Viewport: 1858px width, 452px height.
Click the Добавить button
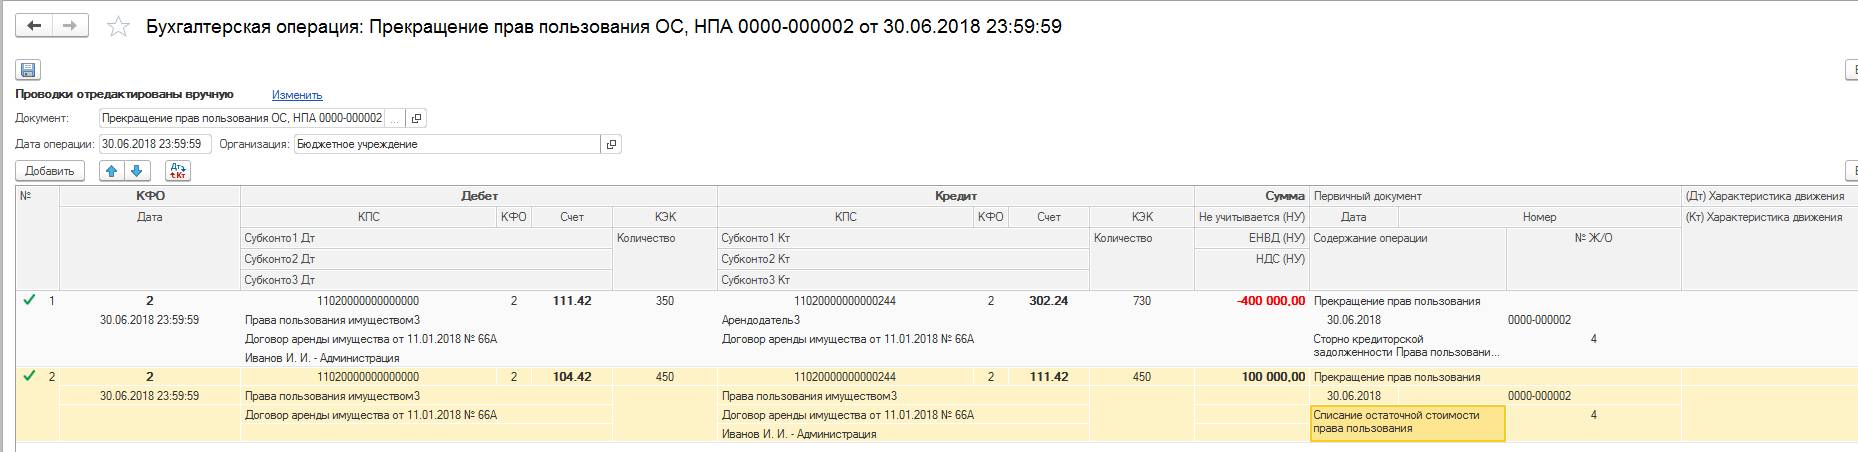tap(50, 171)
